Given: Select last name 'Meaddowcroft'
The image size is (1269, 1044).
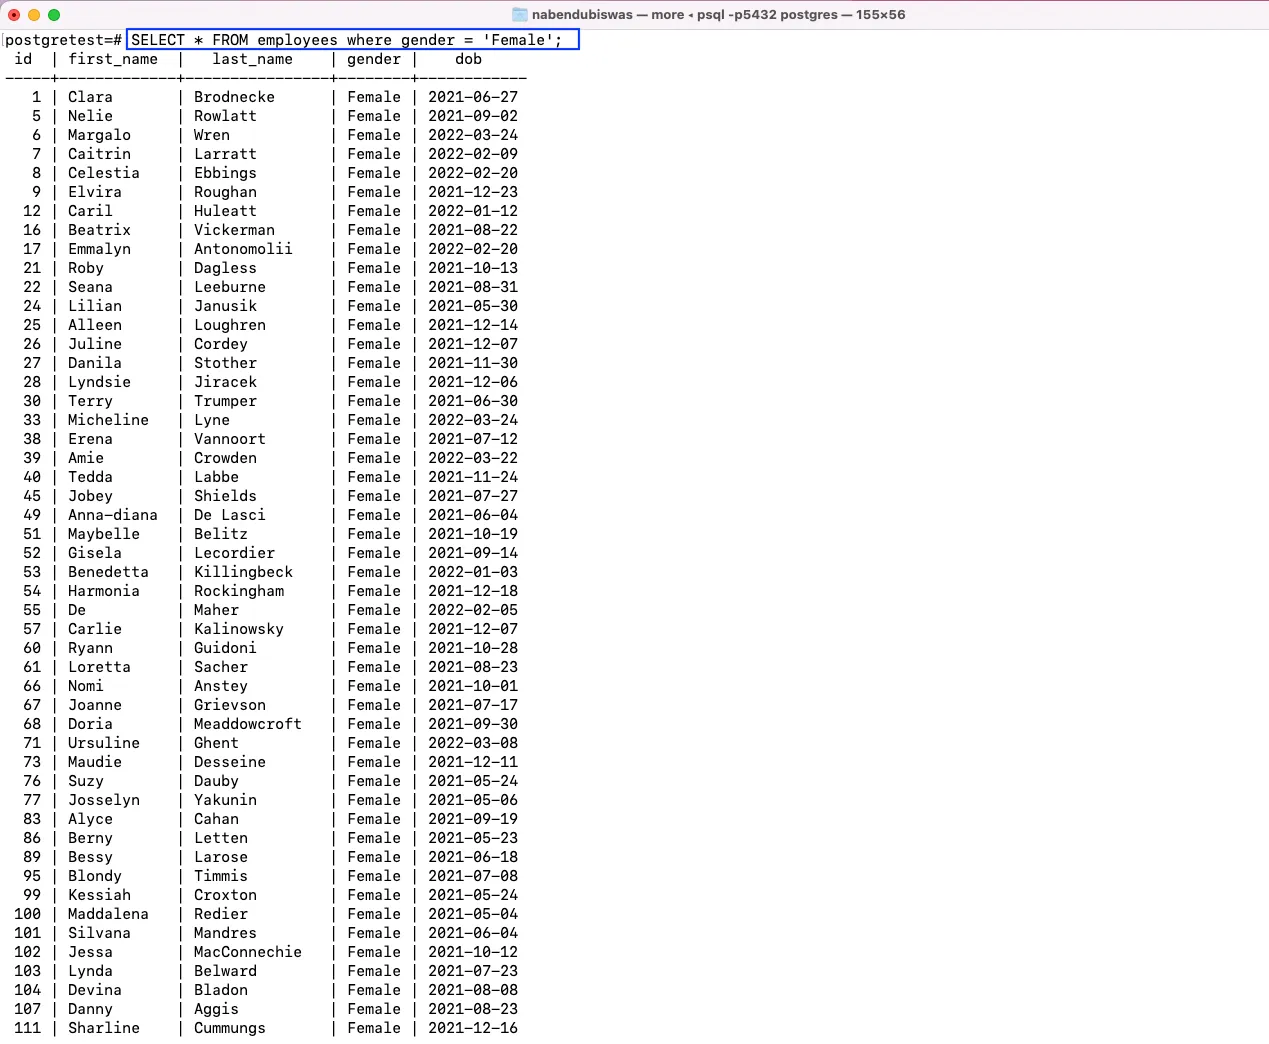Looking at the screenshot, I should 248,724.
